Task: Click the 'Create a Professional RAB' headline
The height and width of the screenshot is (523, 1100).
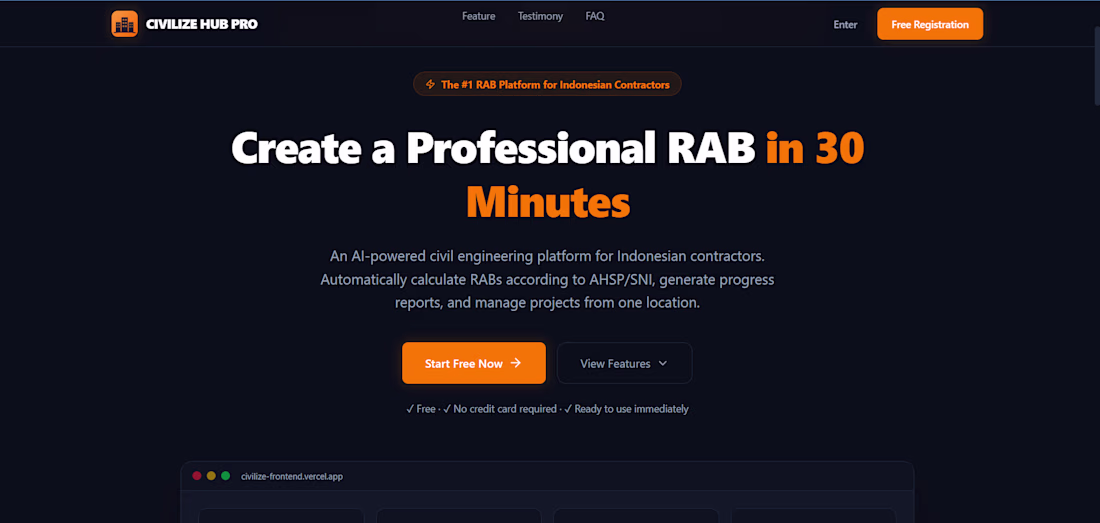Action: (494, 148)
